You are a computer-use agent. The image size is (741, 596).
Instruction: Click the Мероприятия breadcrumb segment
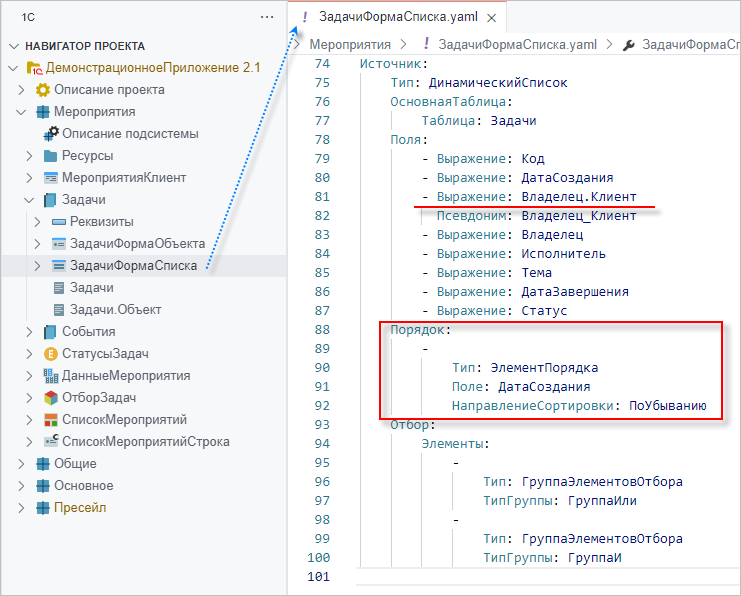click(350, 45)
